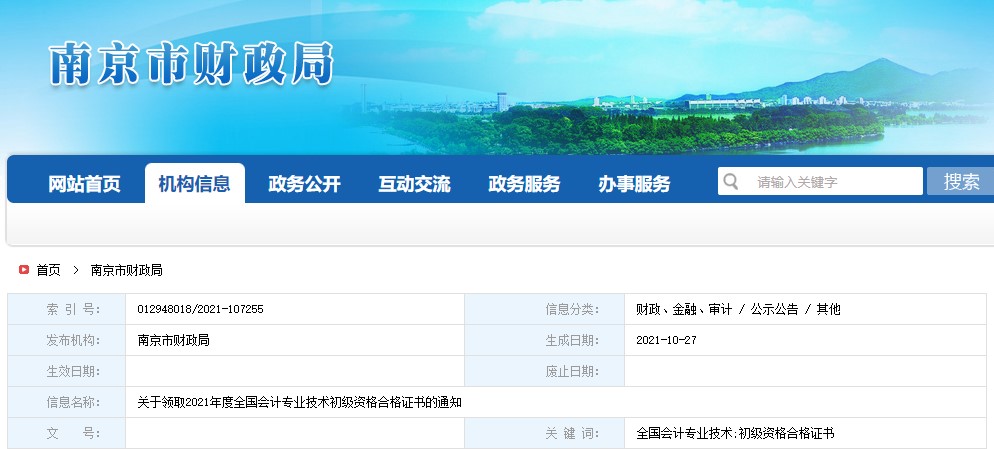The width and height of the screenshot is (994, 449).
Task: Click the breadcrumb arrow separator after 首页
Action: pyautogui.click(x=75, y=270)
